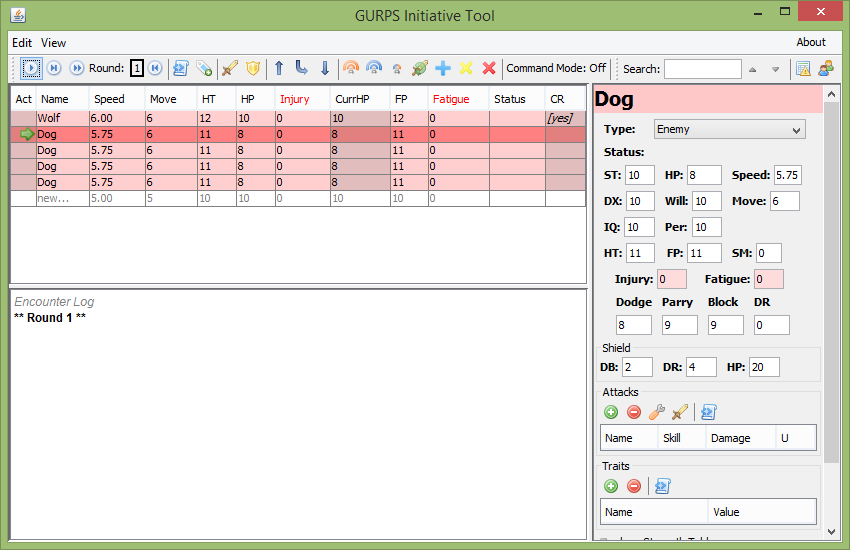
Task: Click the red X delete icon
Action: 489,68
